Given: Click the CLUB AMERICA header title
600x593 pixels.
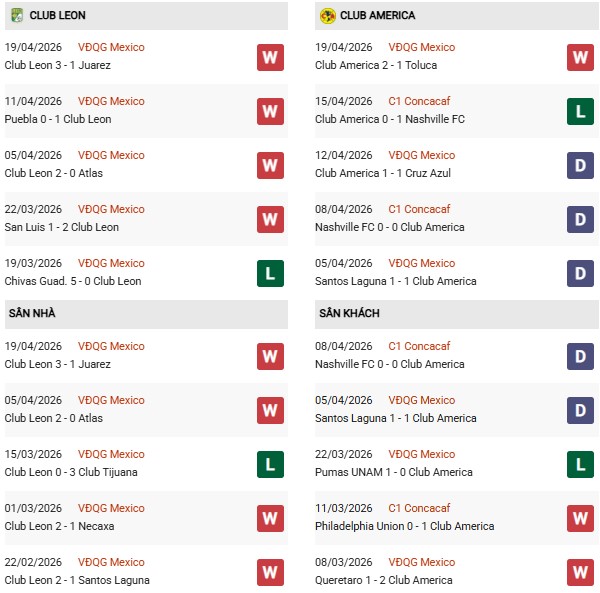Looking at the screenshot, I should [378, 16].
